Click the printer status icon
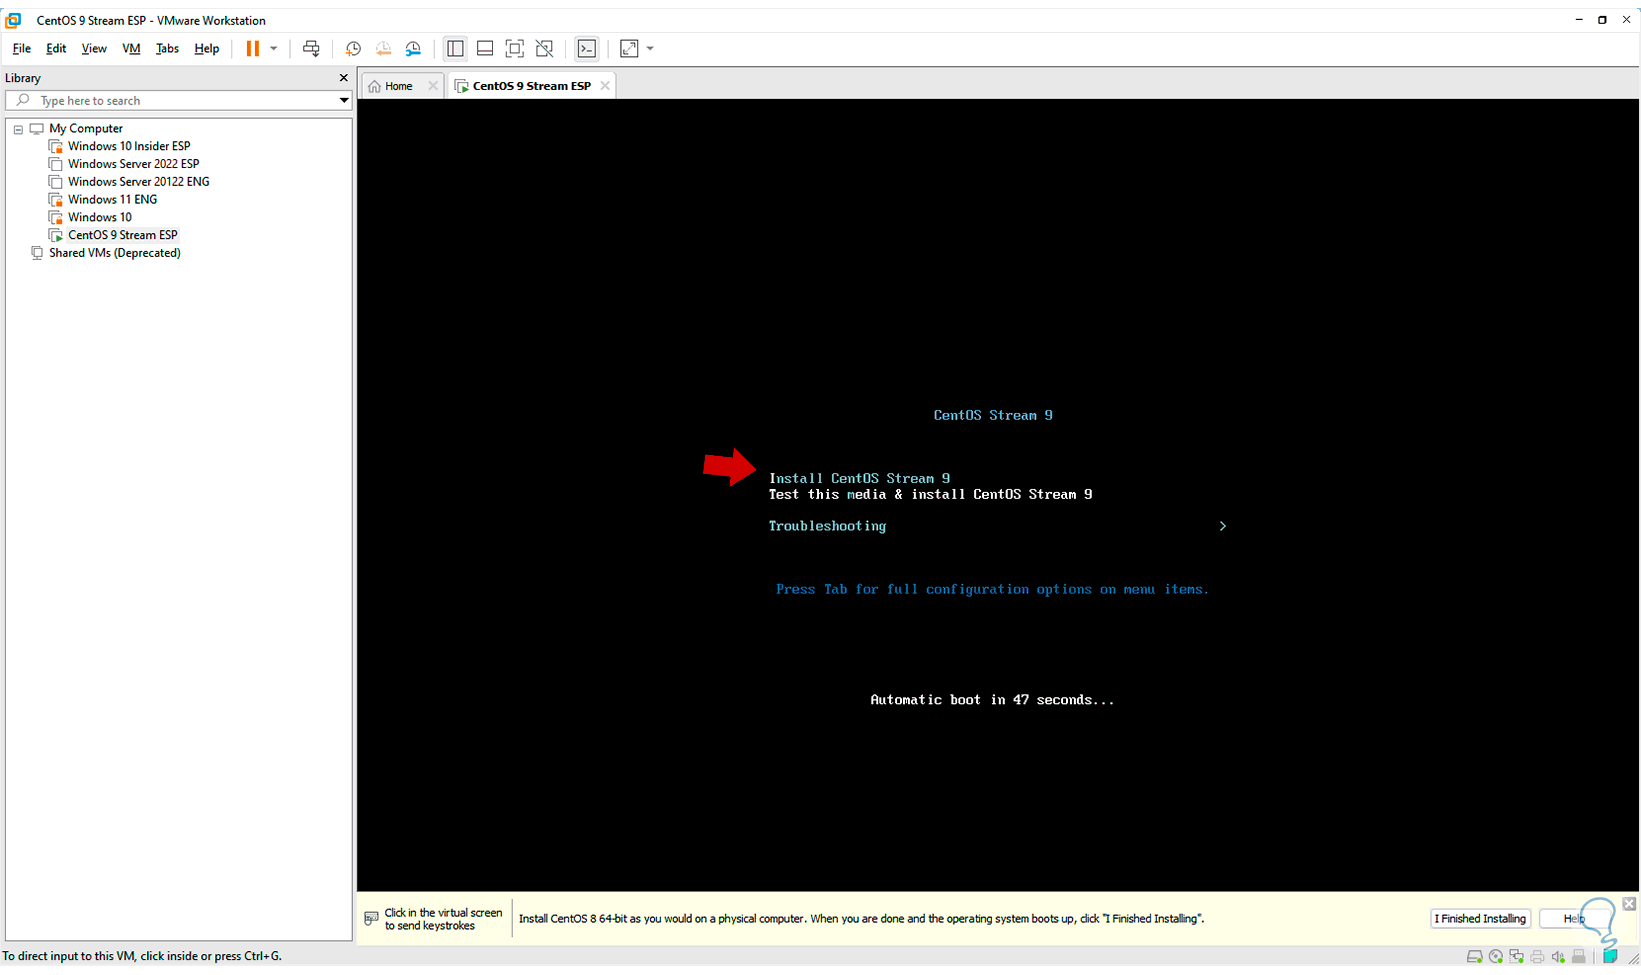Screen dimensions: 1641x975 point(1537,957)
